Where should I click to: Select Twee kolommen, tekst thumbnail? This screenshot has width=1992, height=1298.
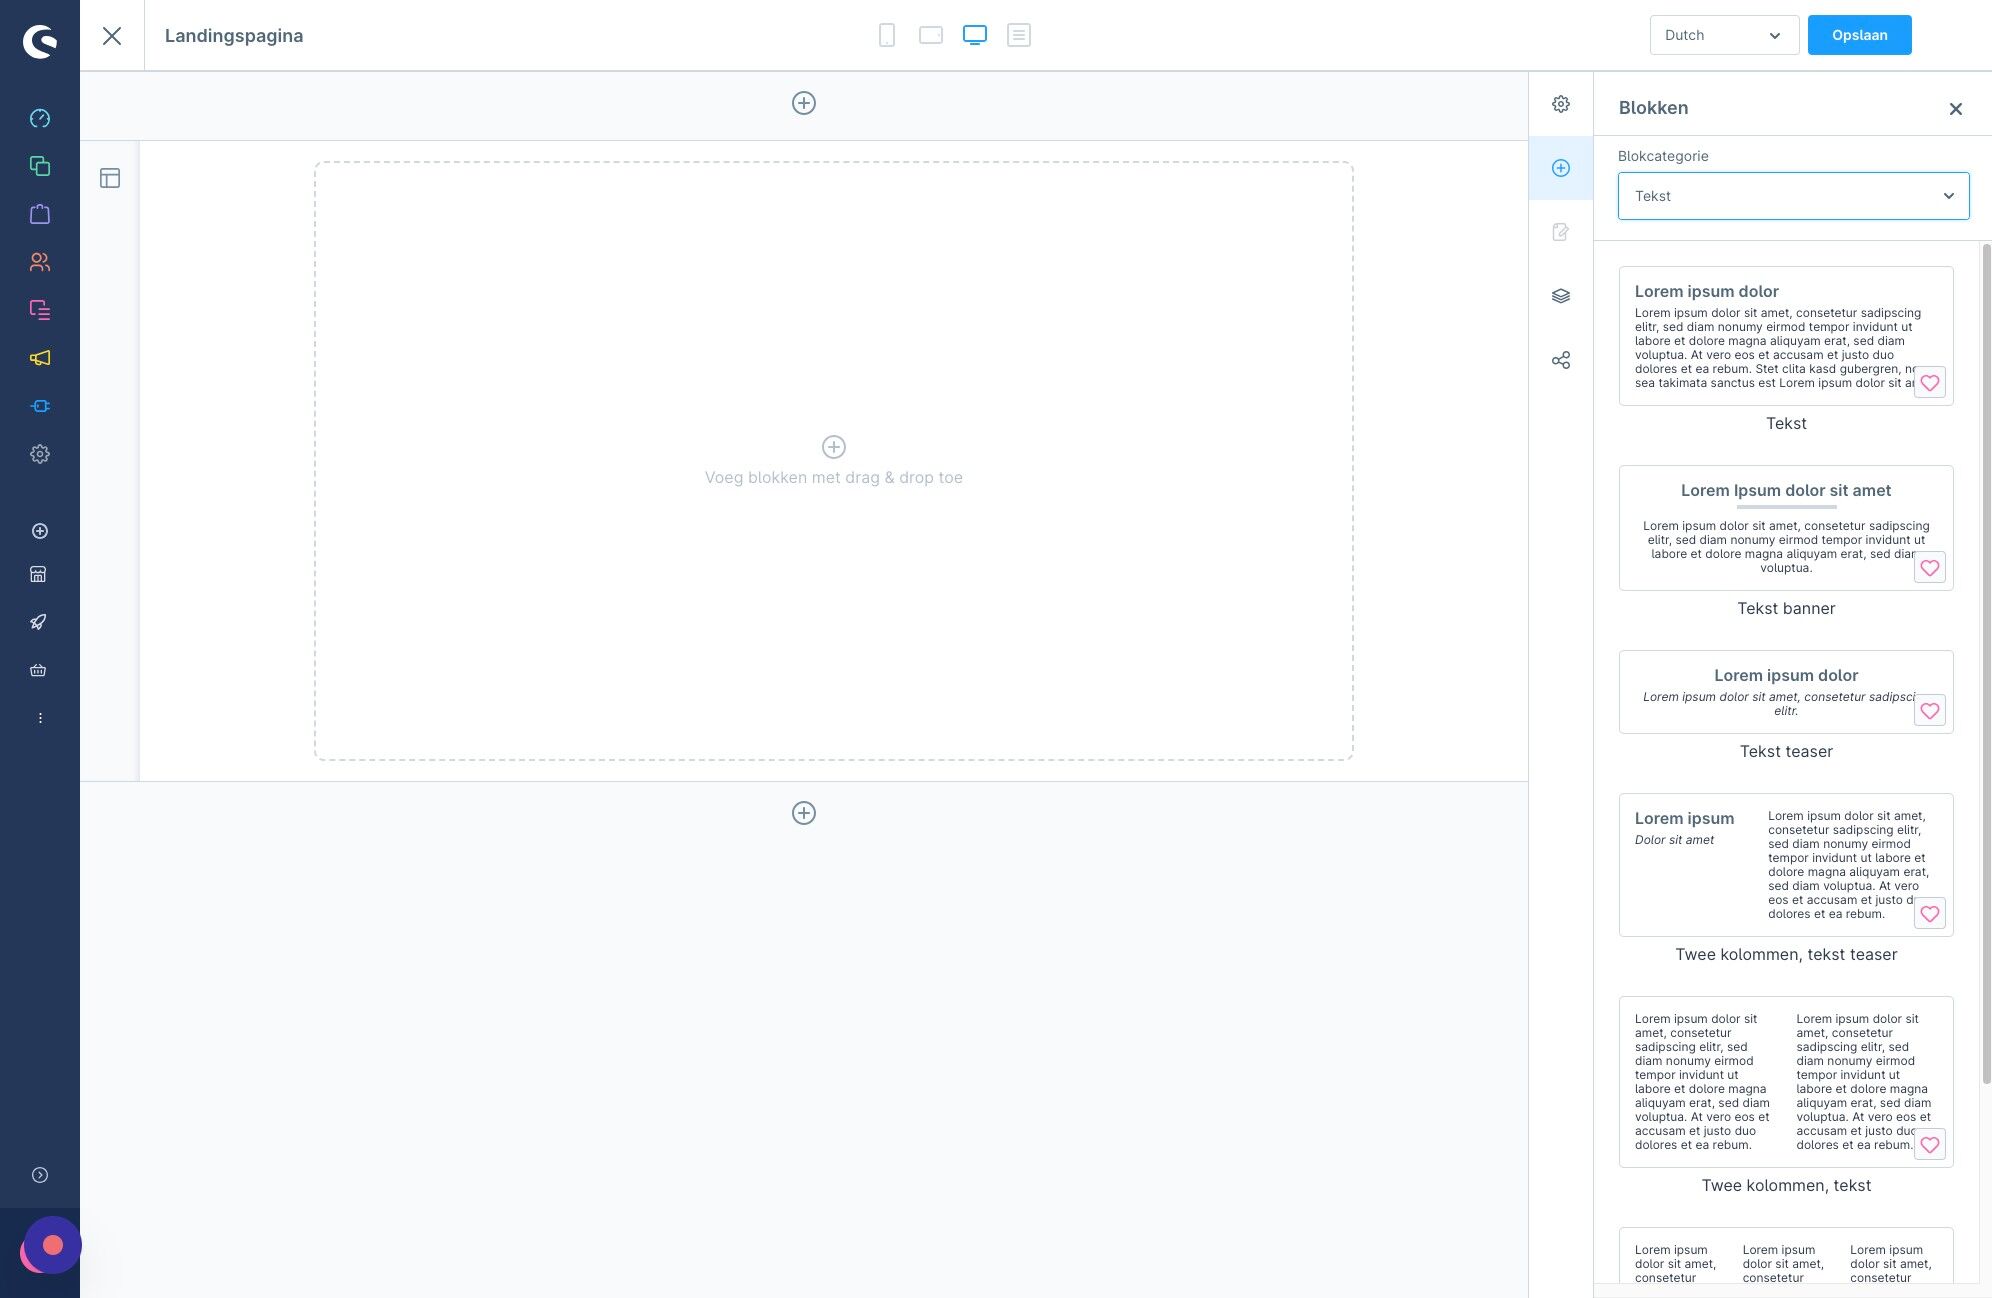(1786, 1082)
